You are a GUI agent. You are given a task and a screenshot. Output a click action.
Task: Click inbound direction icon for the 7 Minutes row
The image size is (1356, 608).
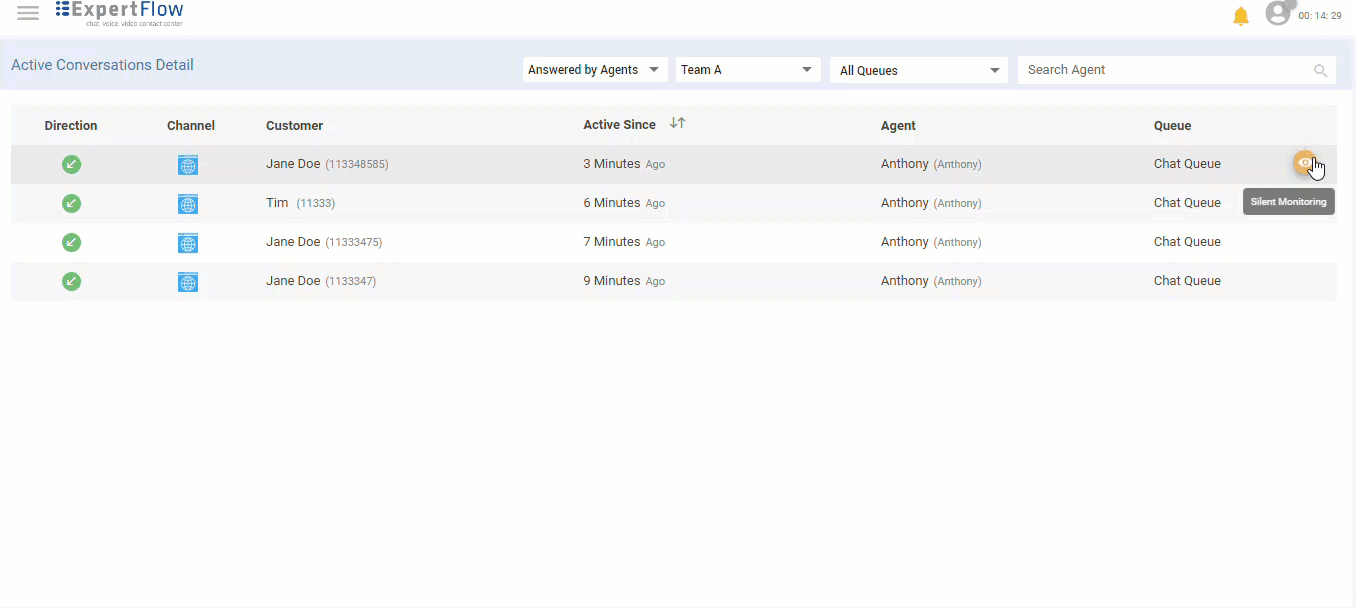tap(71, 242)
